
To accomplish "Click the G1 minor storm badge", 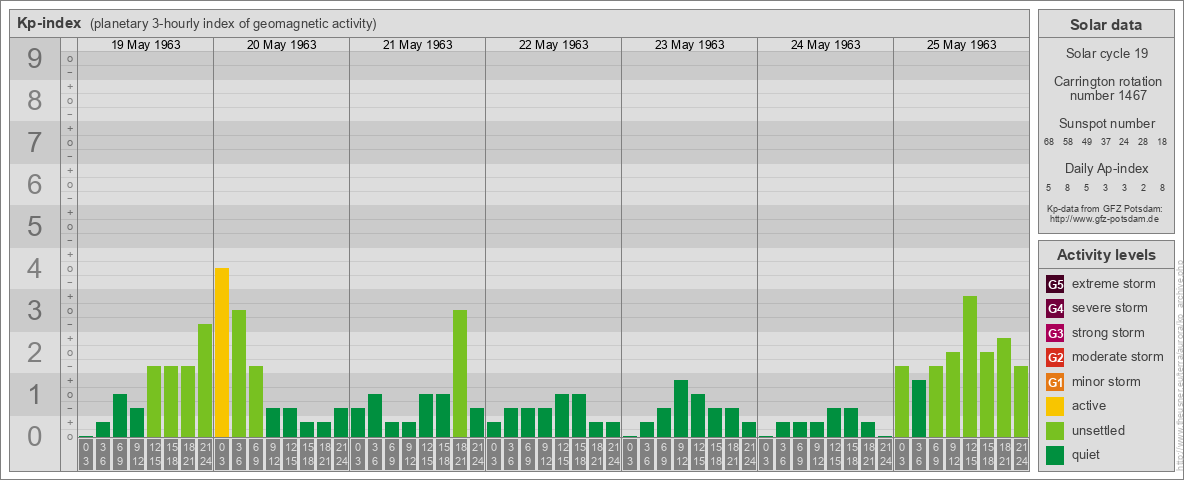I will (1055, 382).
